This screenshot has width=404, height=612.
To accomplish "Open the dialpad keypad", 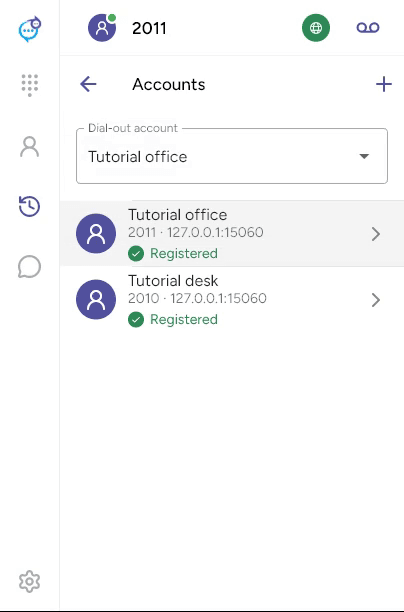I will [30, 85].
